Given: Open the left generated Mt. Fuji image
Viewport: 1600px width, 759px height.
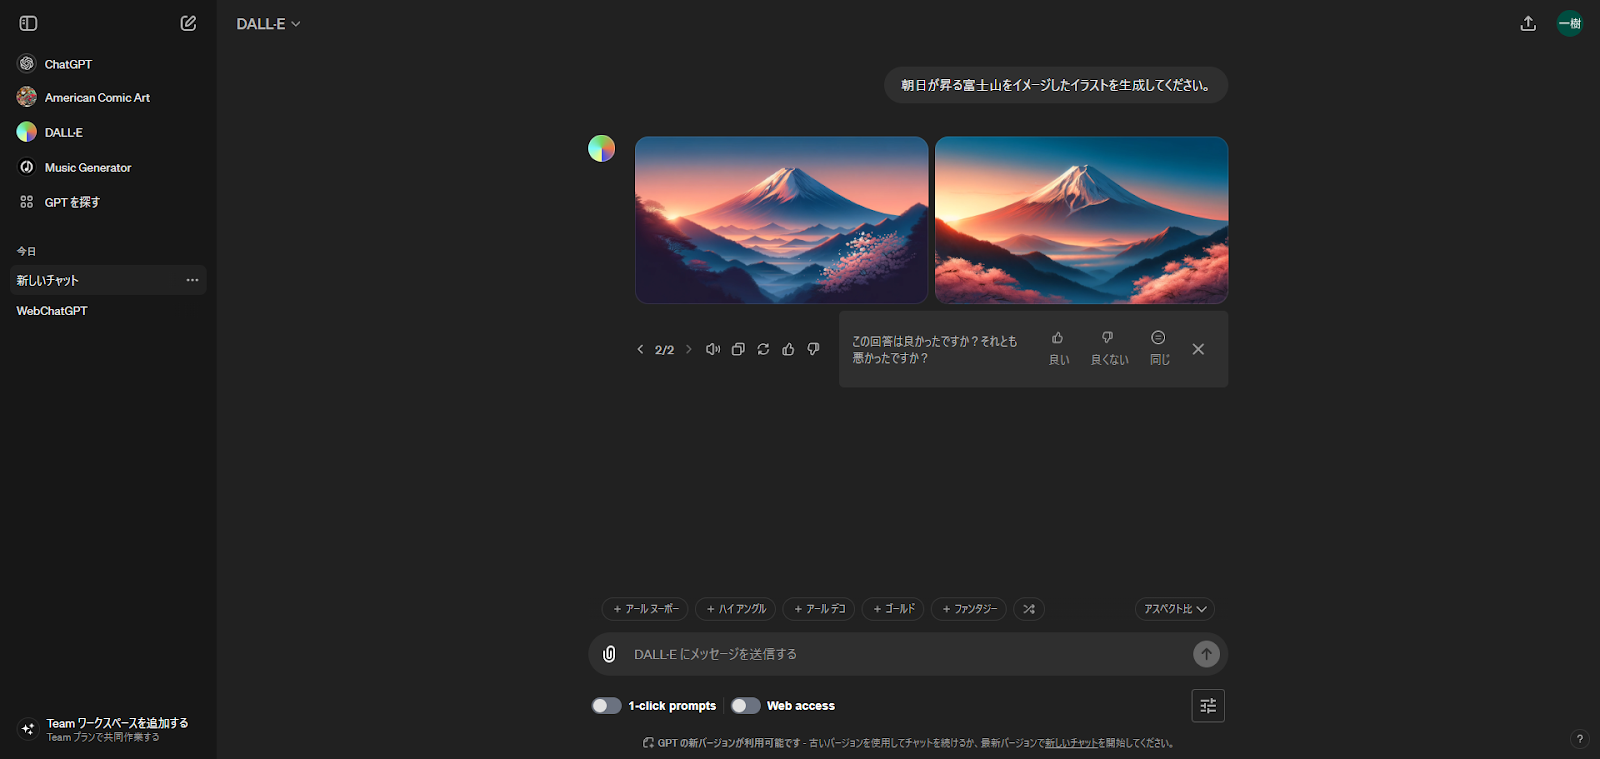Looking at the screenshot, I should click(x=781, y=220).
